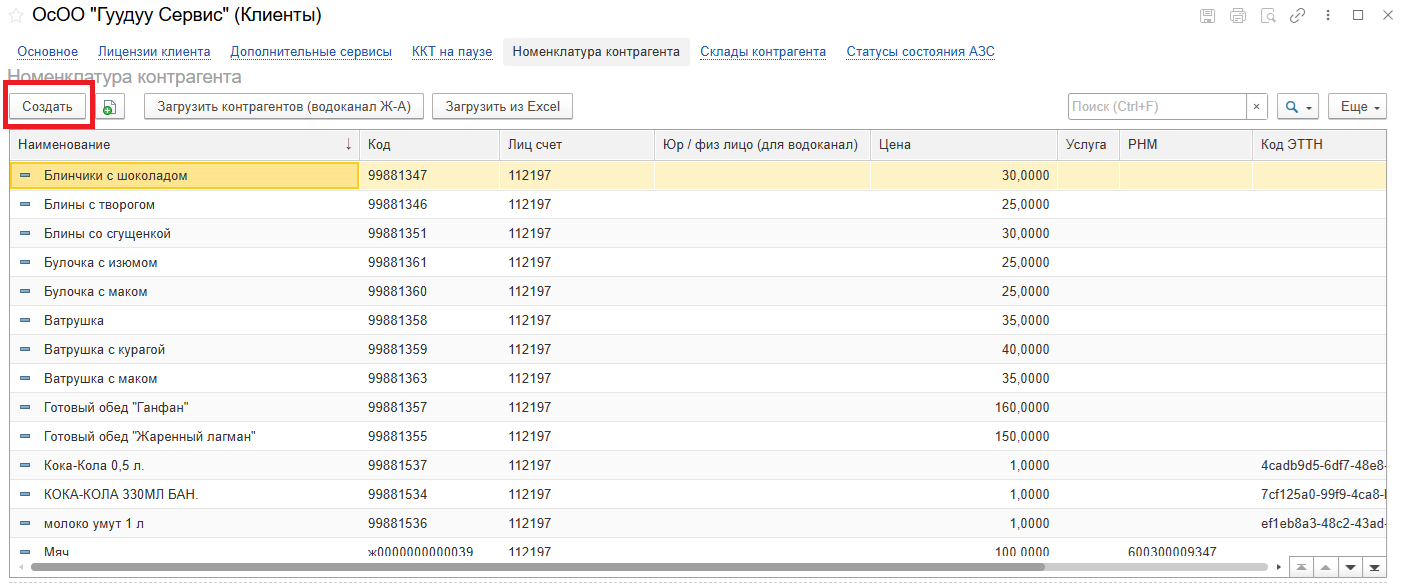Open the magnifier search options dropdown

[1298, 107]
